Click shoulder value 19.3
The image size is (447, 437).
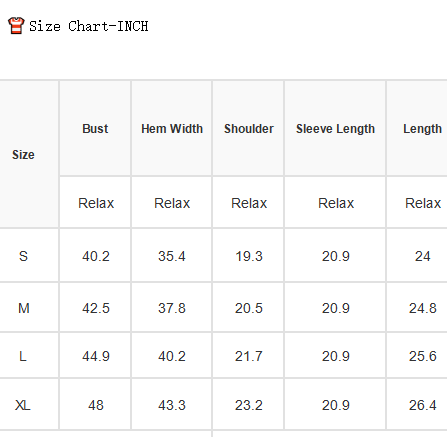249,256
